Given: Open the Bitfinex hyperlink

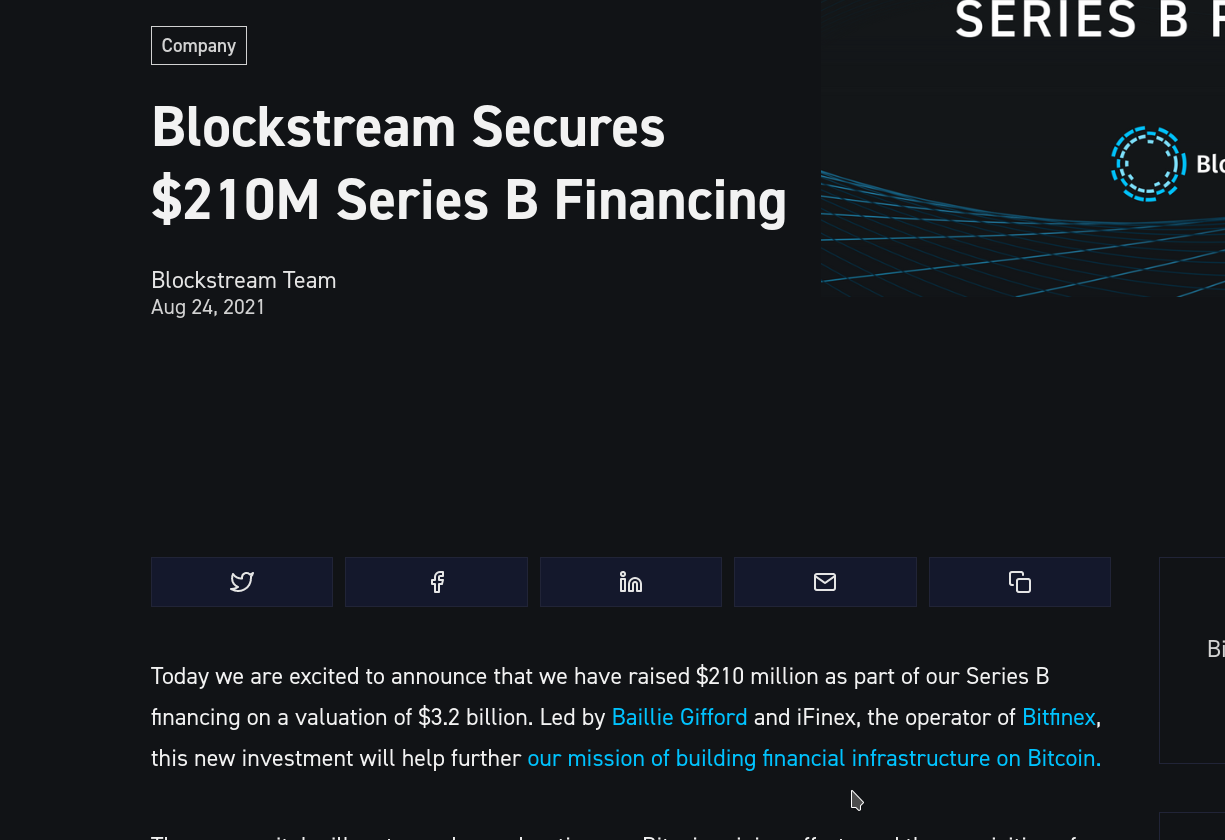Looking at the screenshot, I should tap(1059, 717).
